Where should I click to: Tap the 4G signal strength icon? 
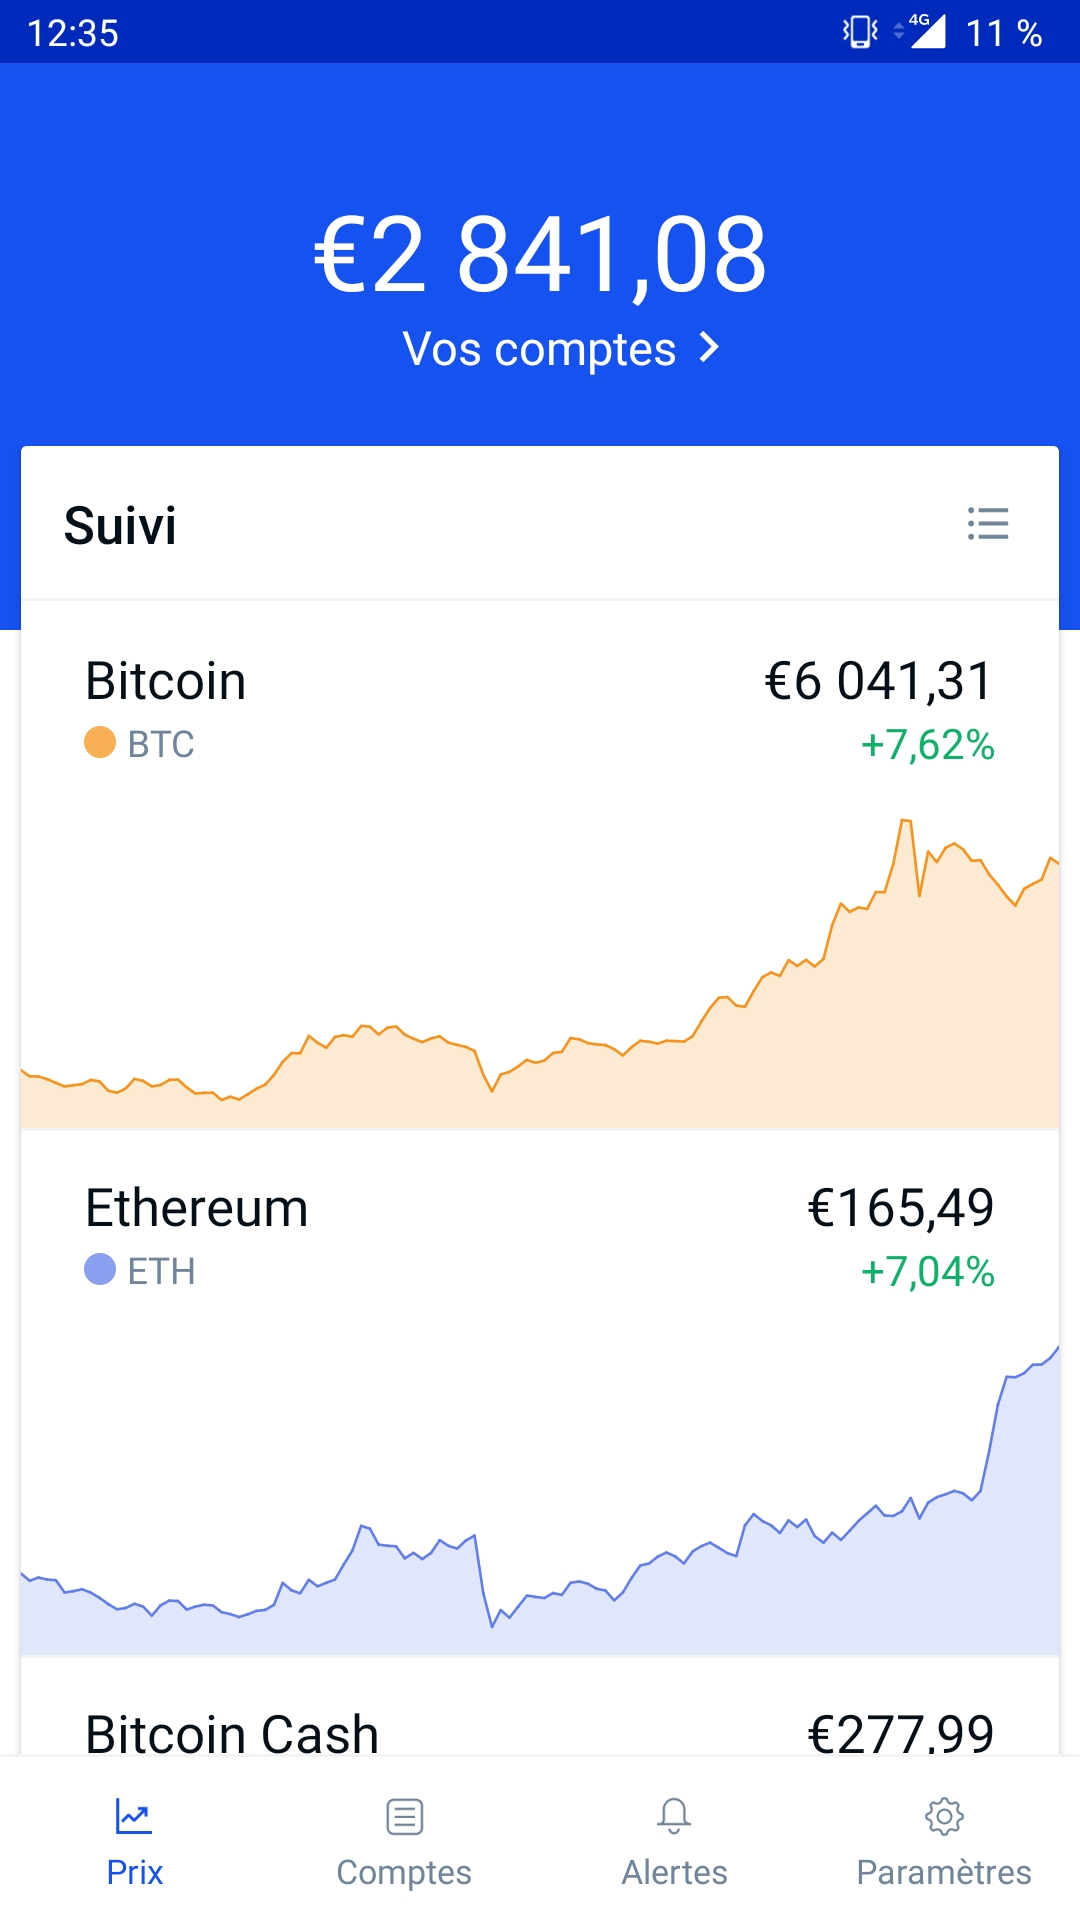pyautogui.click(x=920, y=31)
